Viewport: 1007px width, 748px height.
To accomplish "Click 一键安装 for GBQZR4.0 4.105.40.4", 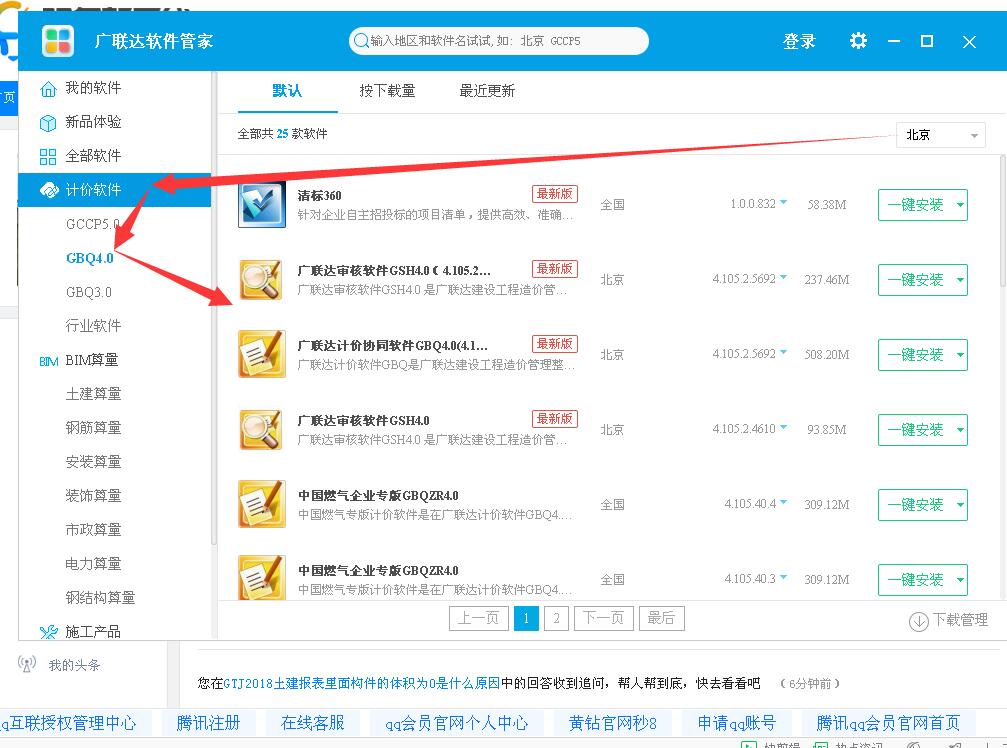I will (x=916, y=505).
